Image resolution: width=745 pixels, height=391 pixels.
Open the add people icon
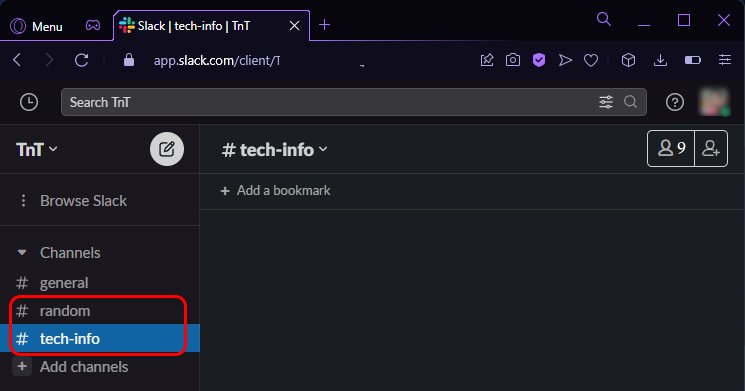pyautogui.click(x=711, y=149)
